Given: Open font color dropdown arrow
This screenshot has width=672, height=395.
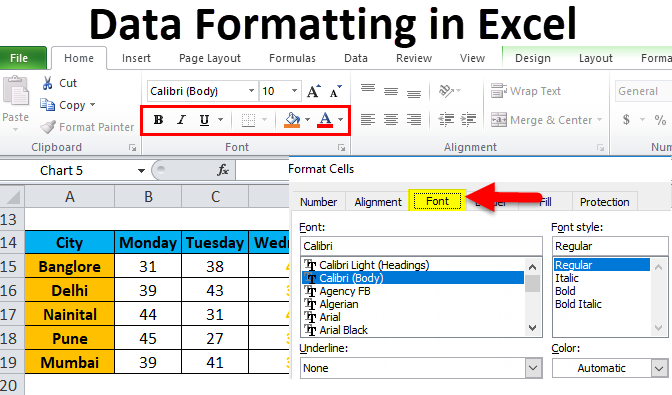Looking at the screenshot, I should pyautogui.click(x=340, y=120).
